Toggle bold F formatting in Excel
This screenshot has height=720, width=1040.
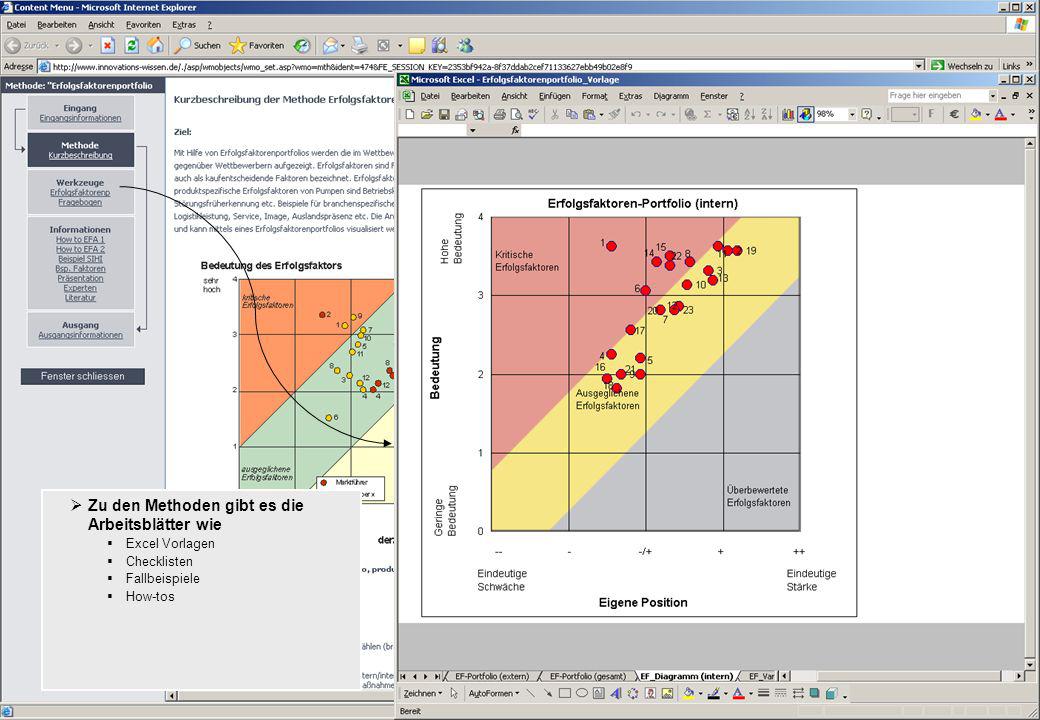pyautogui.click(x=931, y=114)
